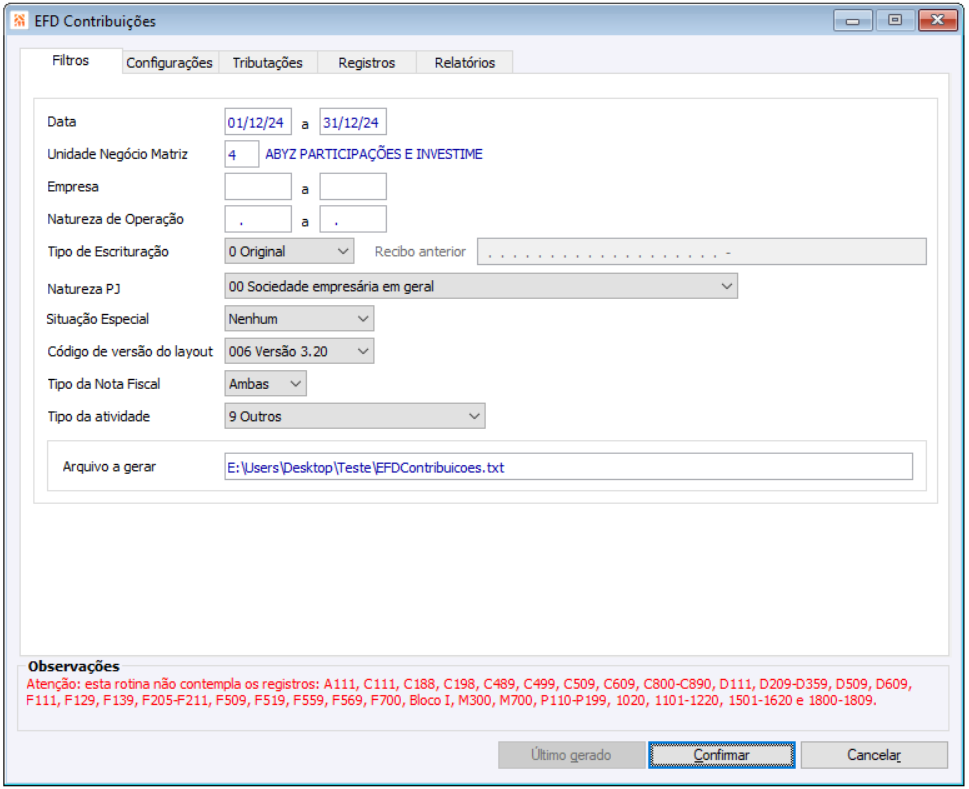Click the Confirmar button
This screenshot has width=969, height=789.
[722, 755]
